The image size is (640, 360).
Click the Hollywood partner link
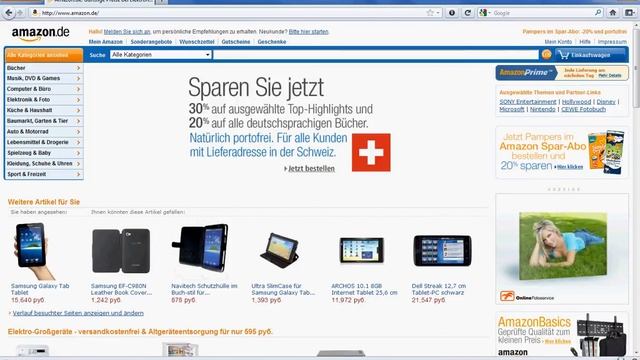coord(576,102)
